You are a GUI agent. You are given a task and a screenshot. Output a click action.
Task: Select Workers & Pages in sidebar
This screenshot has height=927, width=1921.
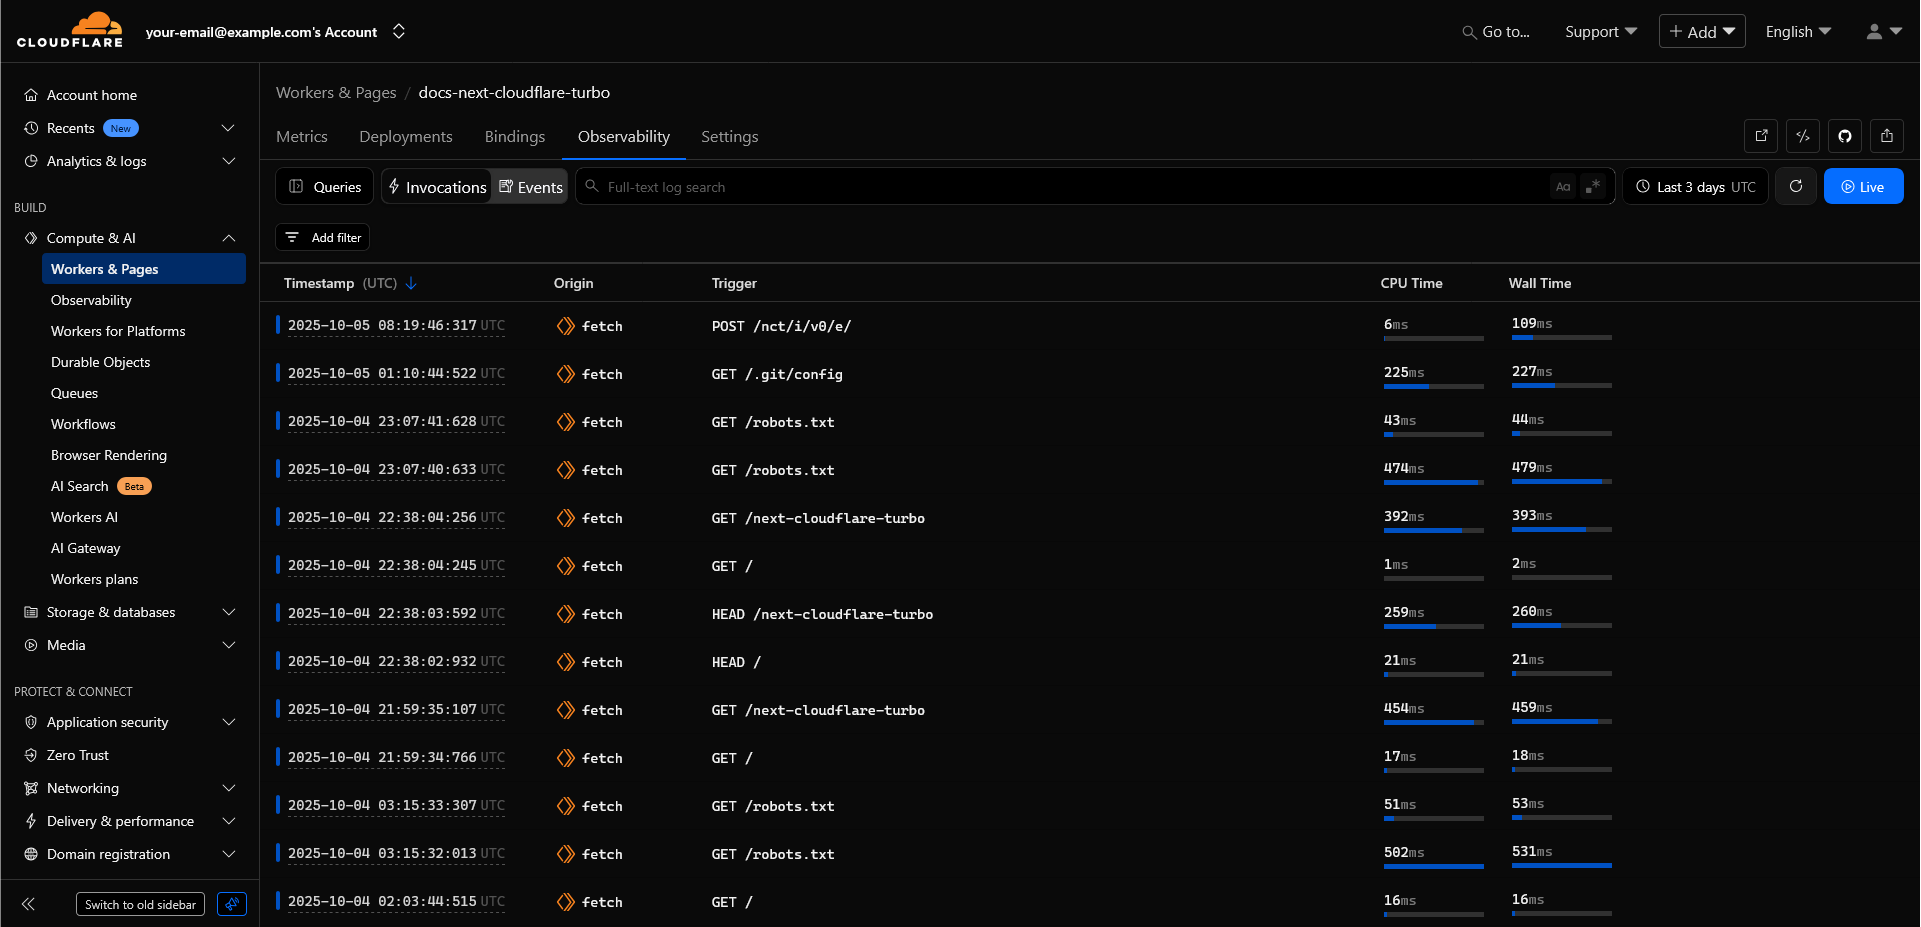(x=143, y=269)
